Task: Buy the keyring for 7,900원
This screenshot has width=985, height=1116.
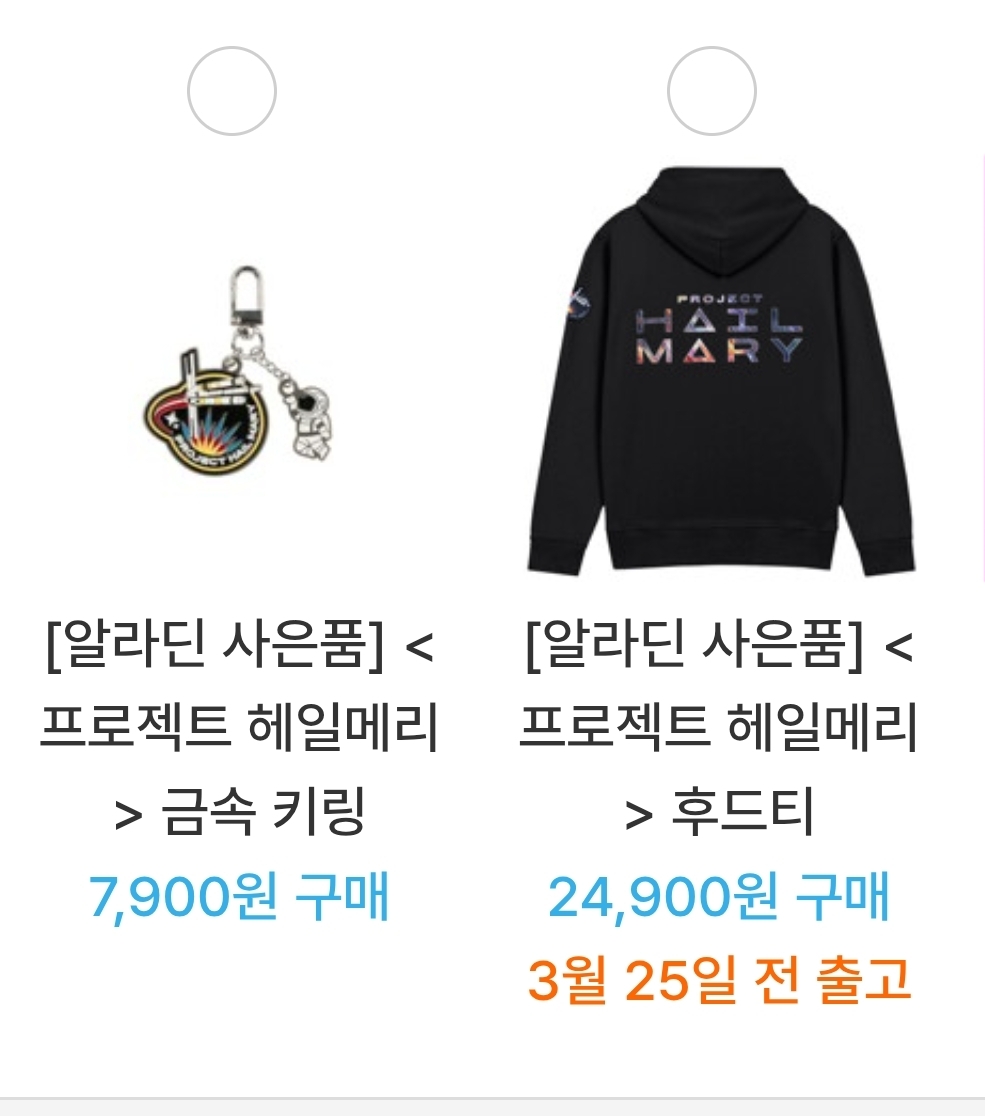Action: (239, 897)
